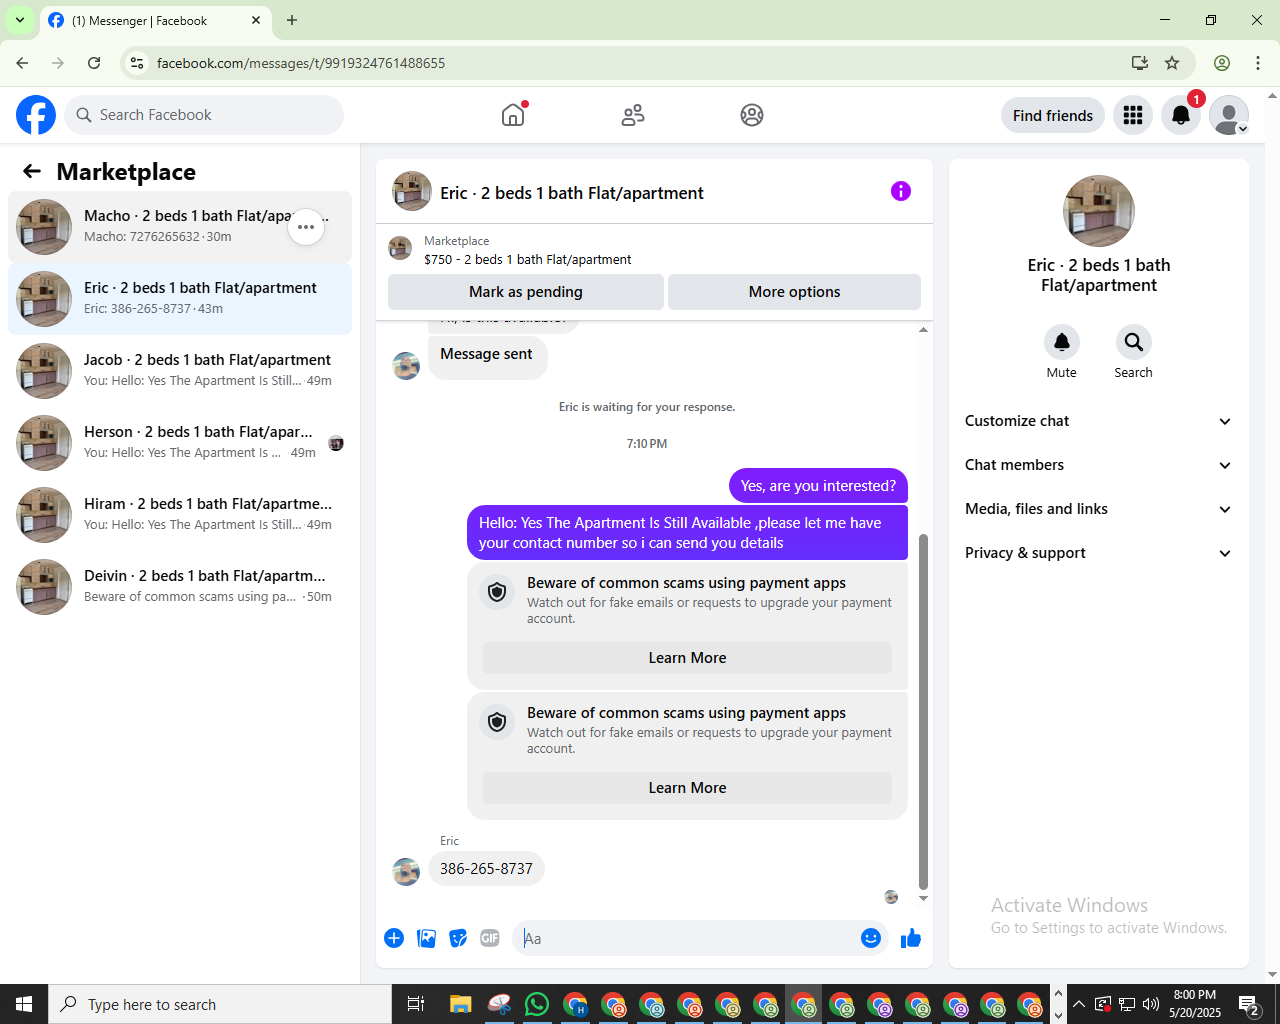Choose a GIF icon in composer
Screen dimensions: 1280x1024
point(490,938)
